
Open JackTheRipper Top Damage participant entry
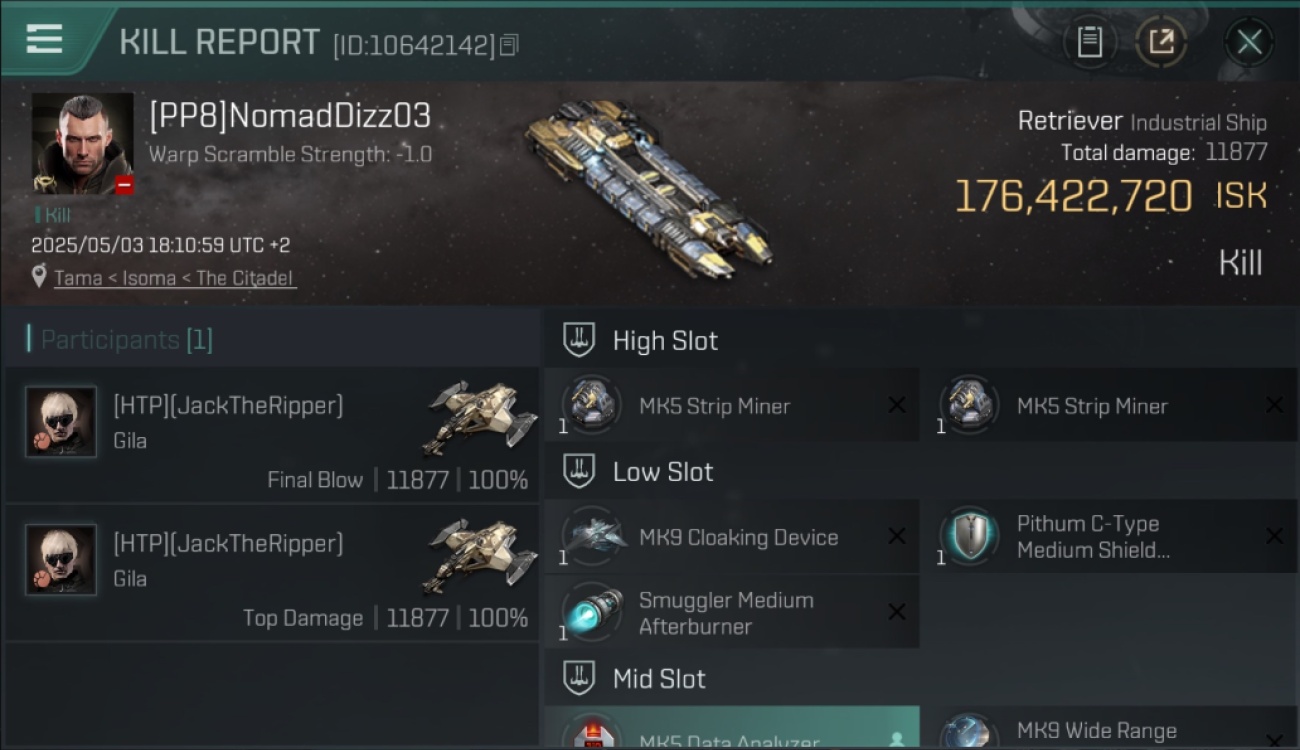(x=271, y=572)
